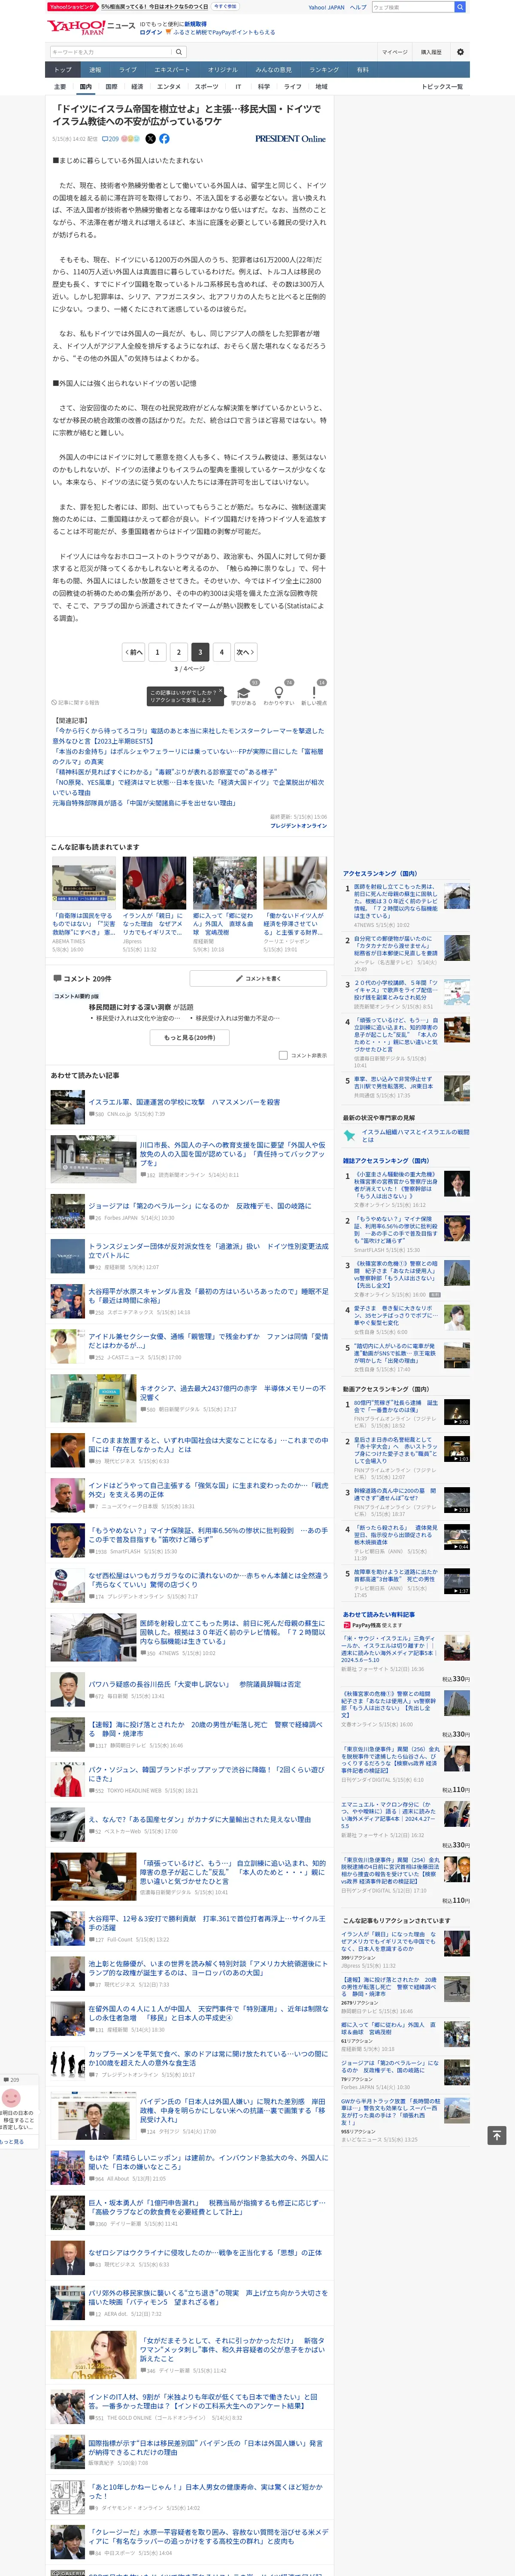Open the みんなの意見 navigation tab

pyautogui.click(x=273, y=70)
